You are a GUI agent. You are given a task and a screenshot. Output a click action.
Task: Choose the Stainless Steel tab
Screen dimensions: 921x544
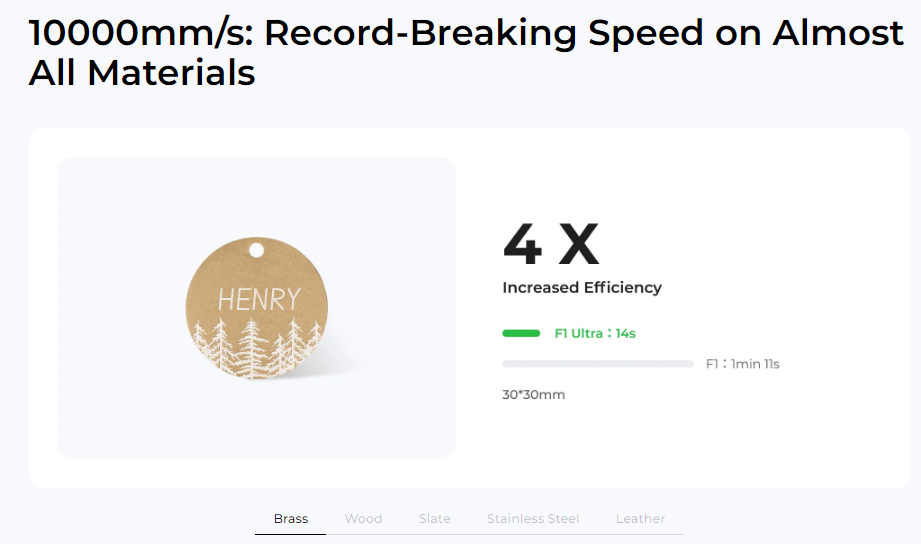(533, 519)
